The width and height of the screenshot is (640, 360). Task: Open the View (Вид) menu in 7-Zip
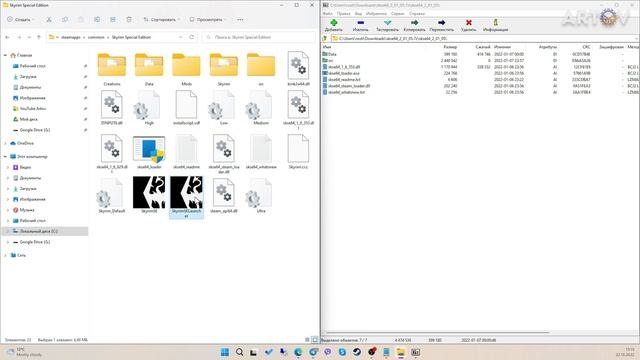click(x=358, y=13)
